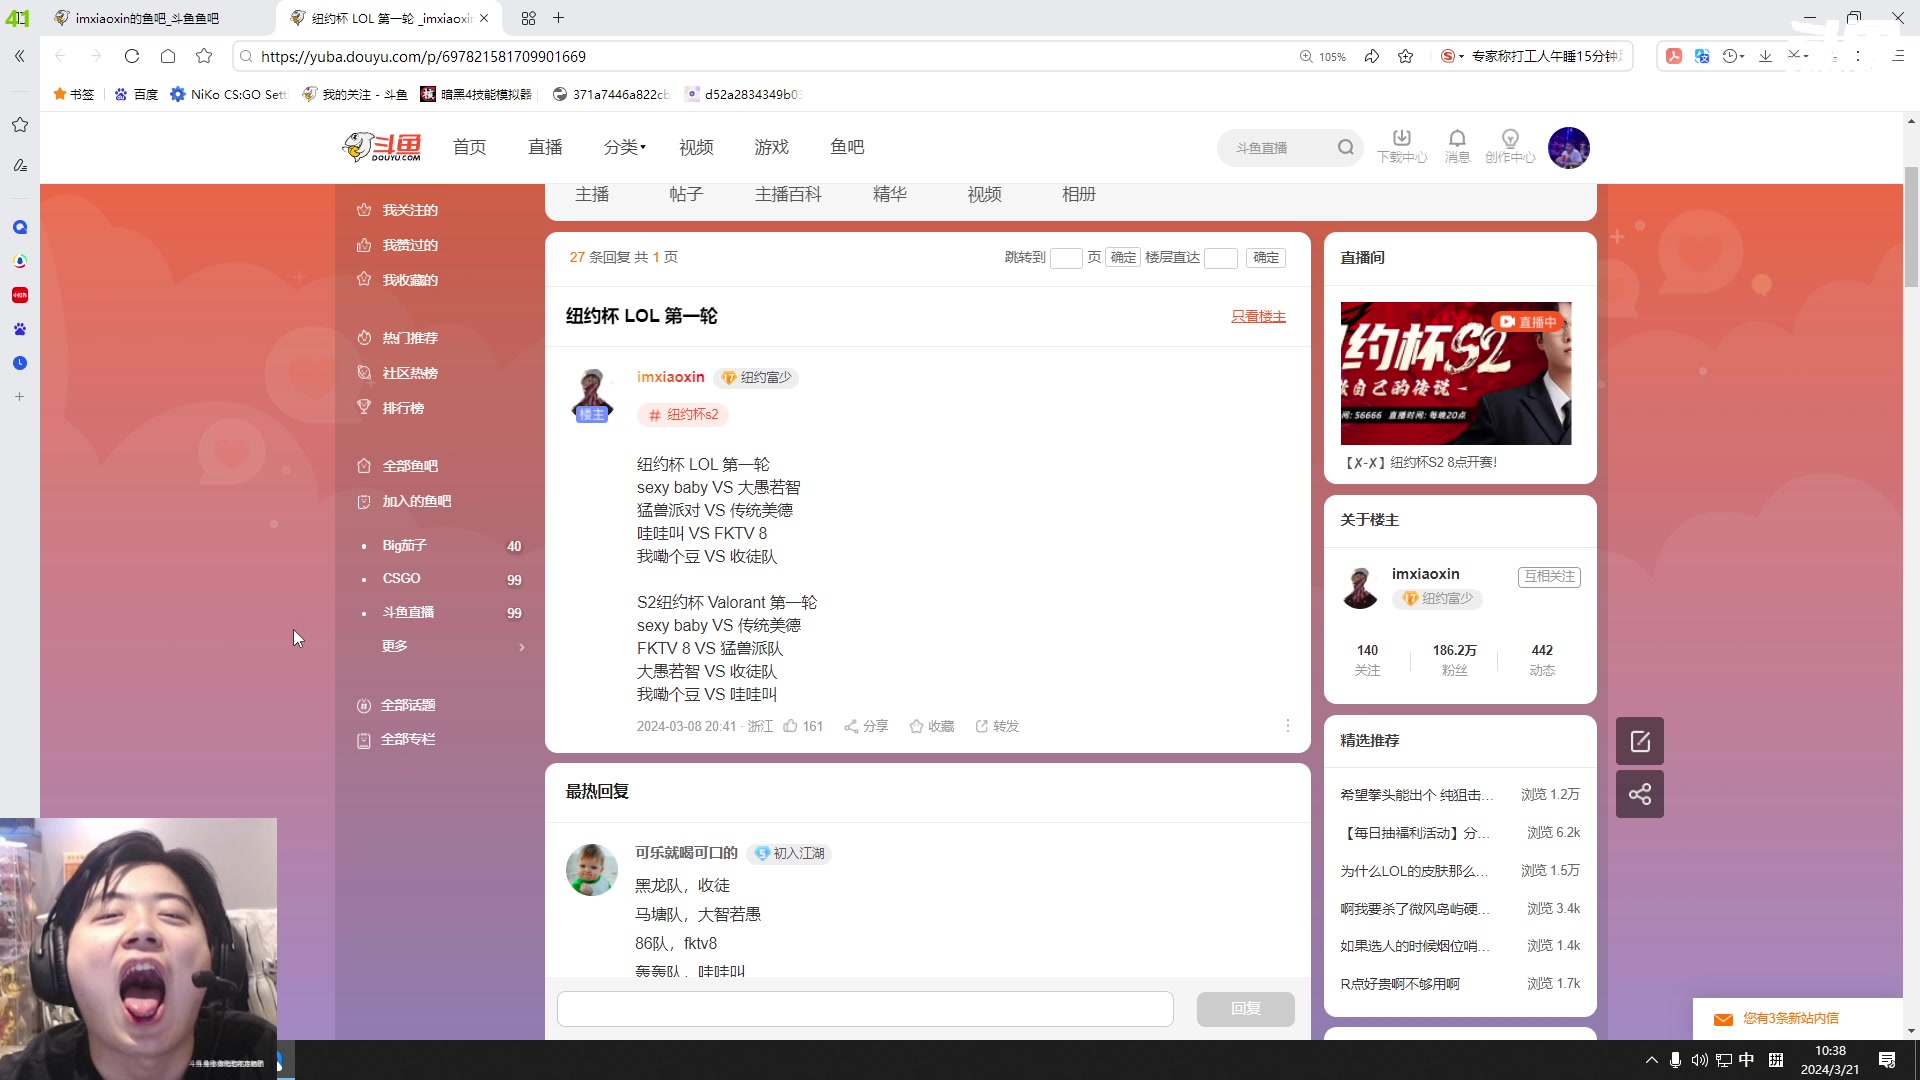Toggle the bookmark star in the address bar

click(1405, 56)
